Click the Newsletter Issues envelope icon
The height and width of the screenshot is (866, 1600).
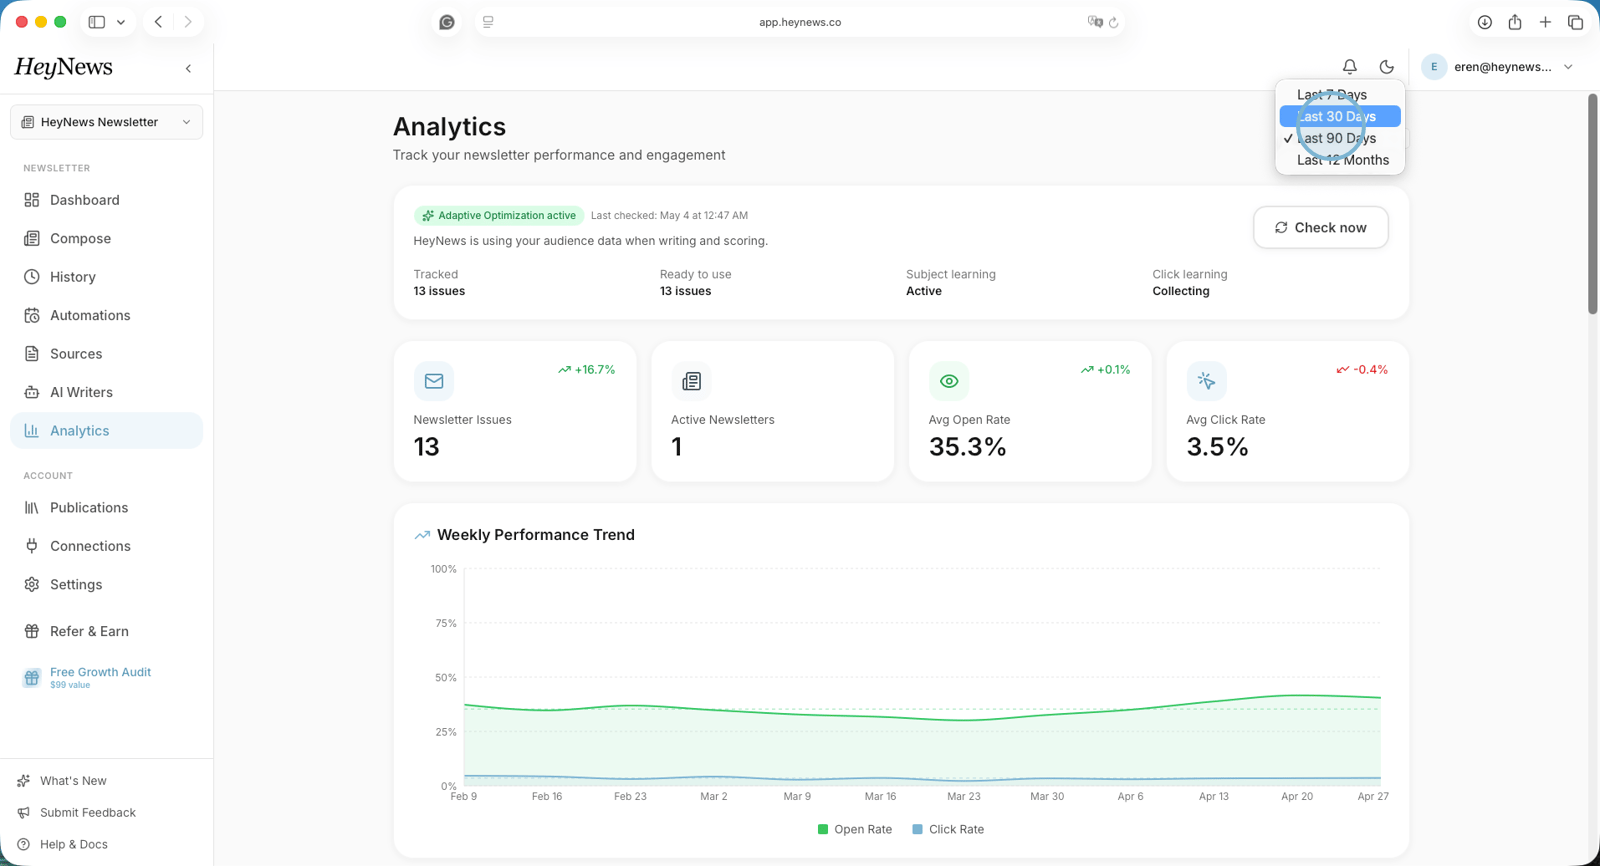coord(434,381)
